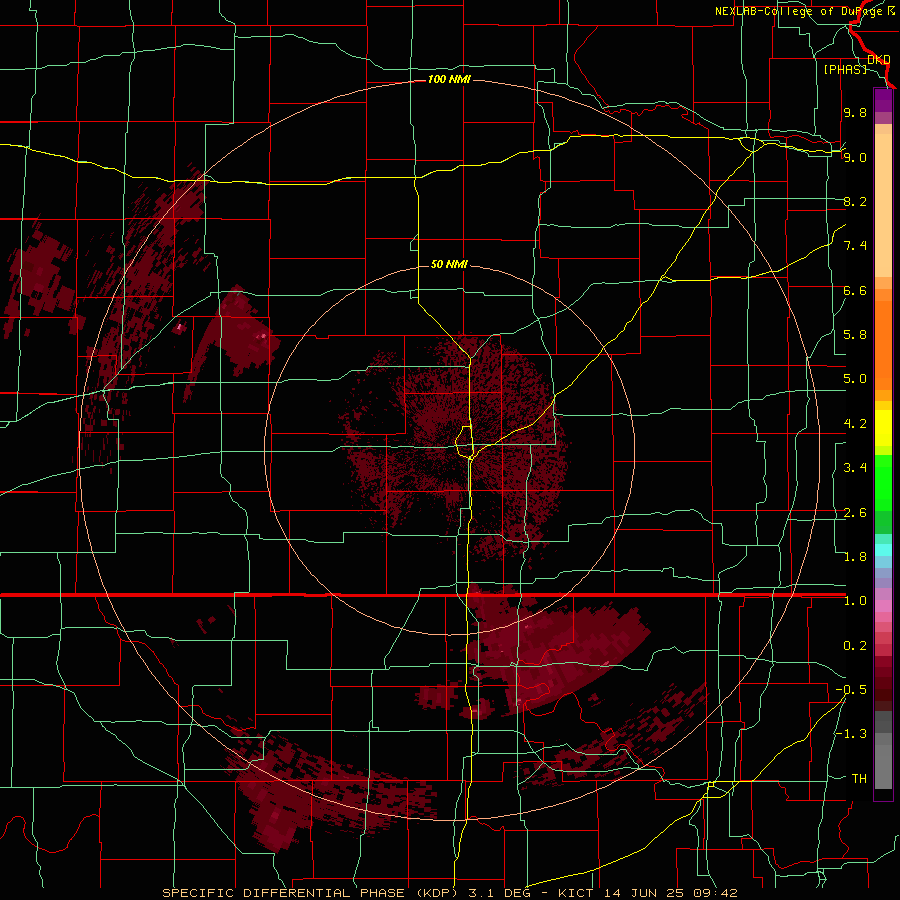900x900 pixels.
Task: Click the 8.2 value on the color scale
Action: click(x=855, y=201)
